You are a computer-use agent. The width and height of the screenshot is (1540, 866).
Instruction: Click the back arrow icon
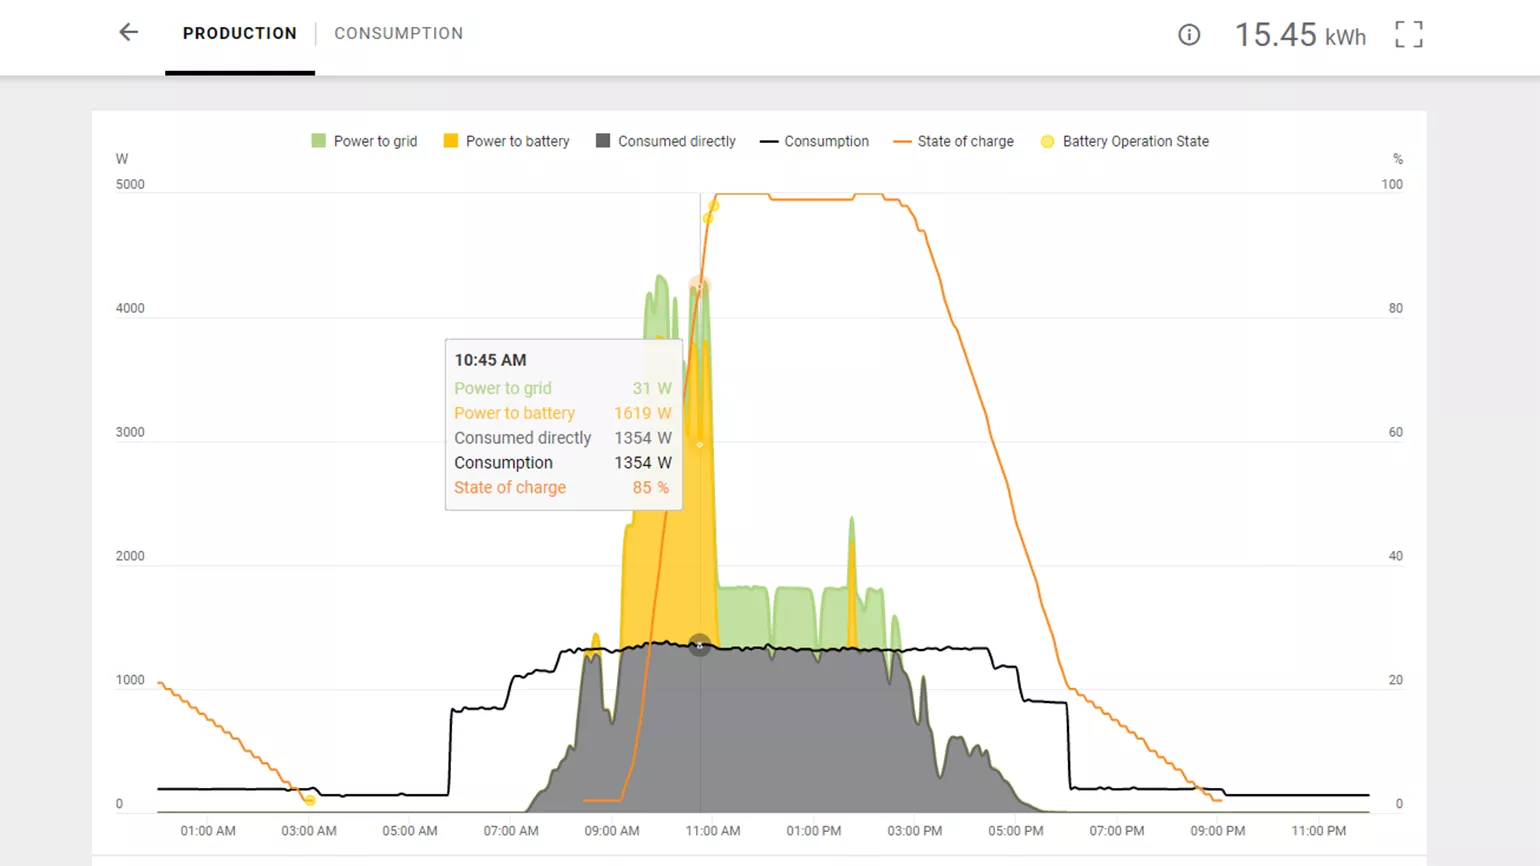click(x=129, y=33)
